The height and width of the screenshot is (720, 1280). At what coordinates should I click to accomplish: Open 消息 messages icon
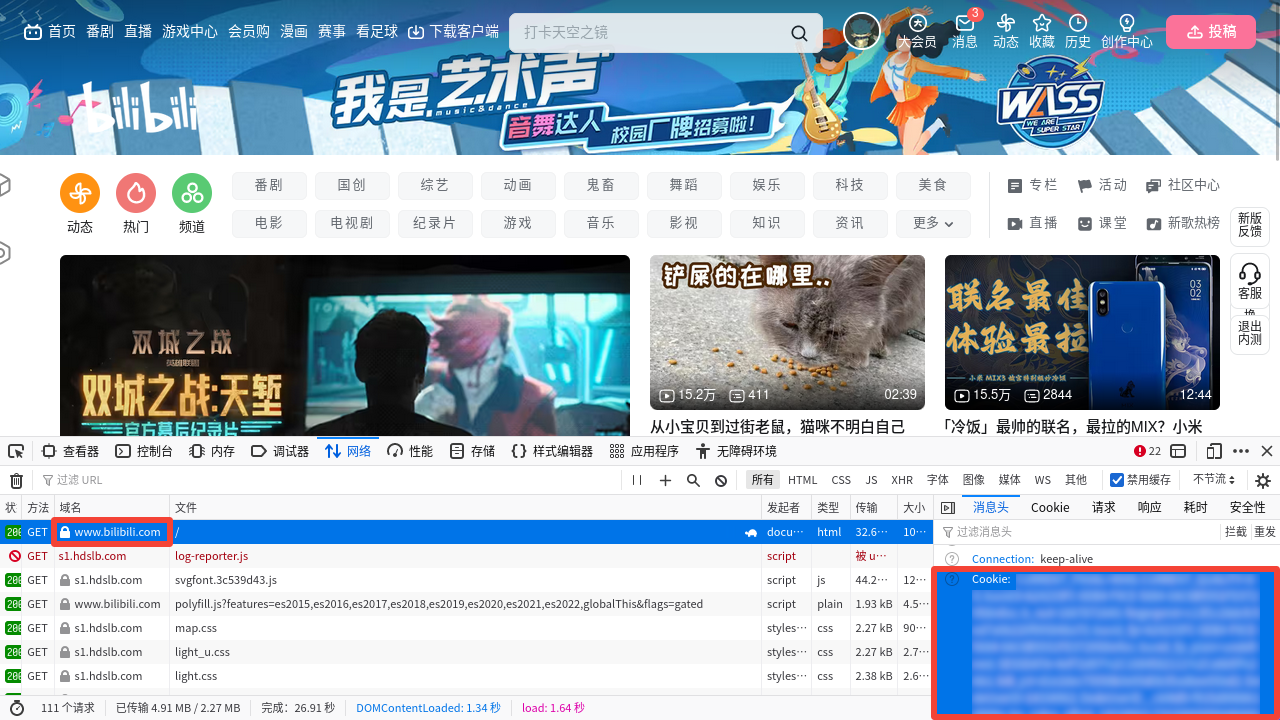click(x=965, y=31)
